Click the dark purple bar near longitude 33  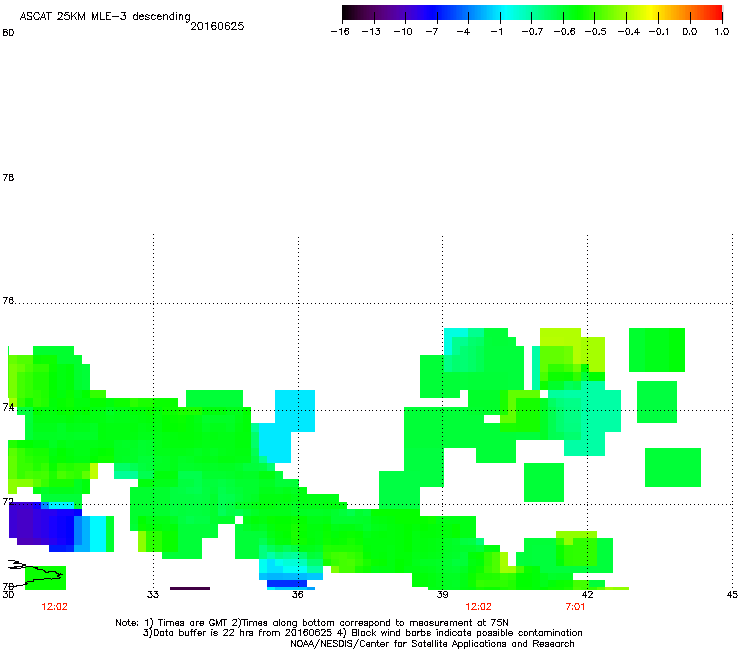click(190, 588)
